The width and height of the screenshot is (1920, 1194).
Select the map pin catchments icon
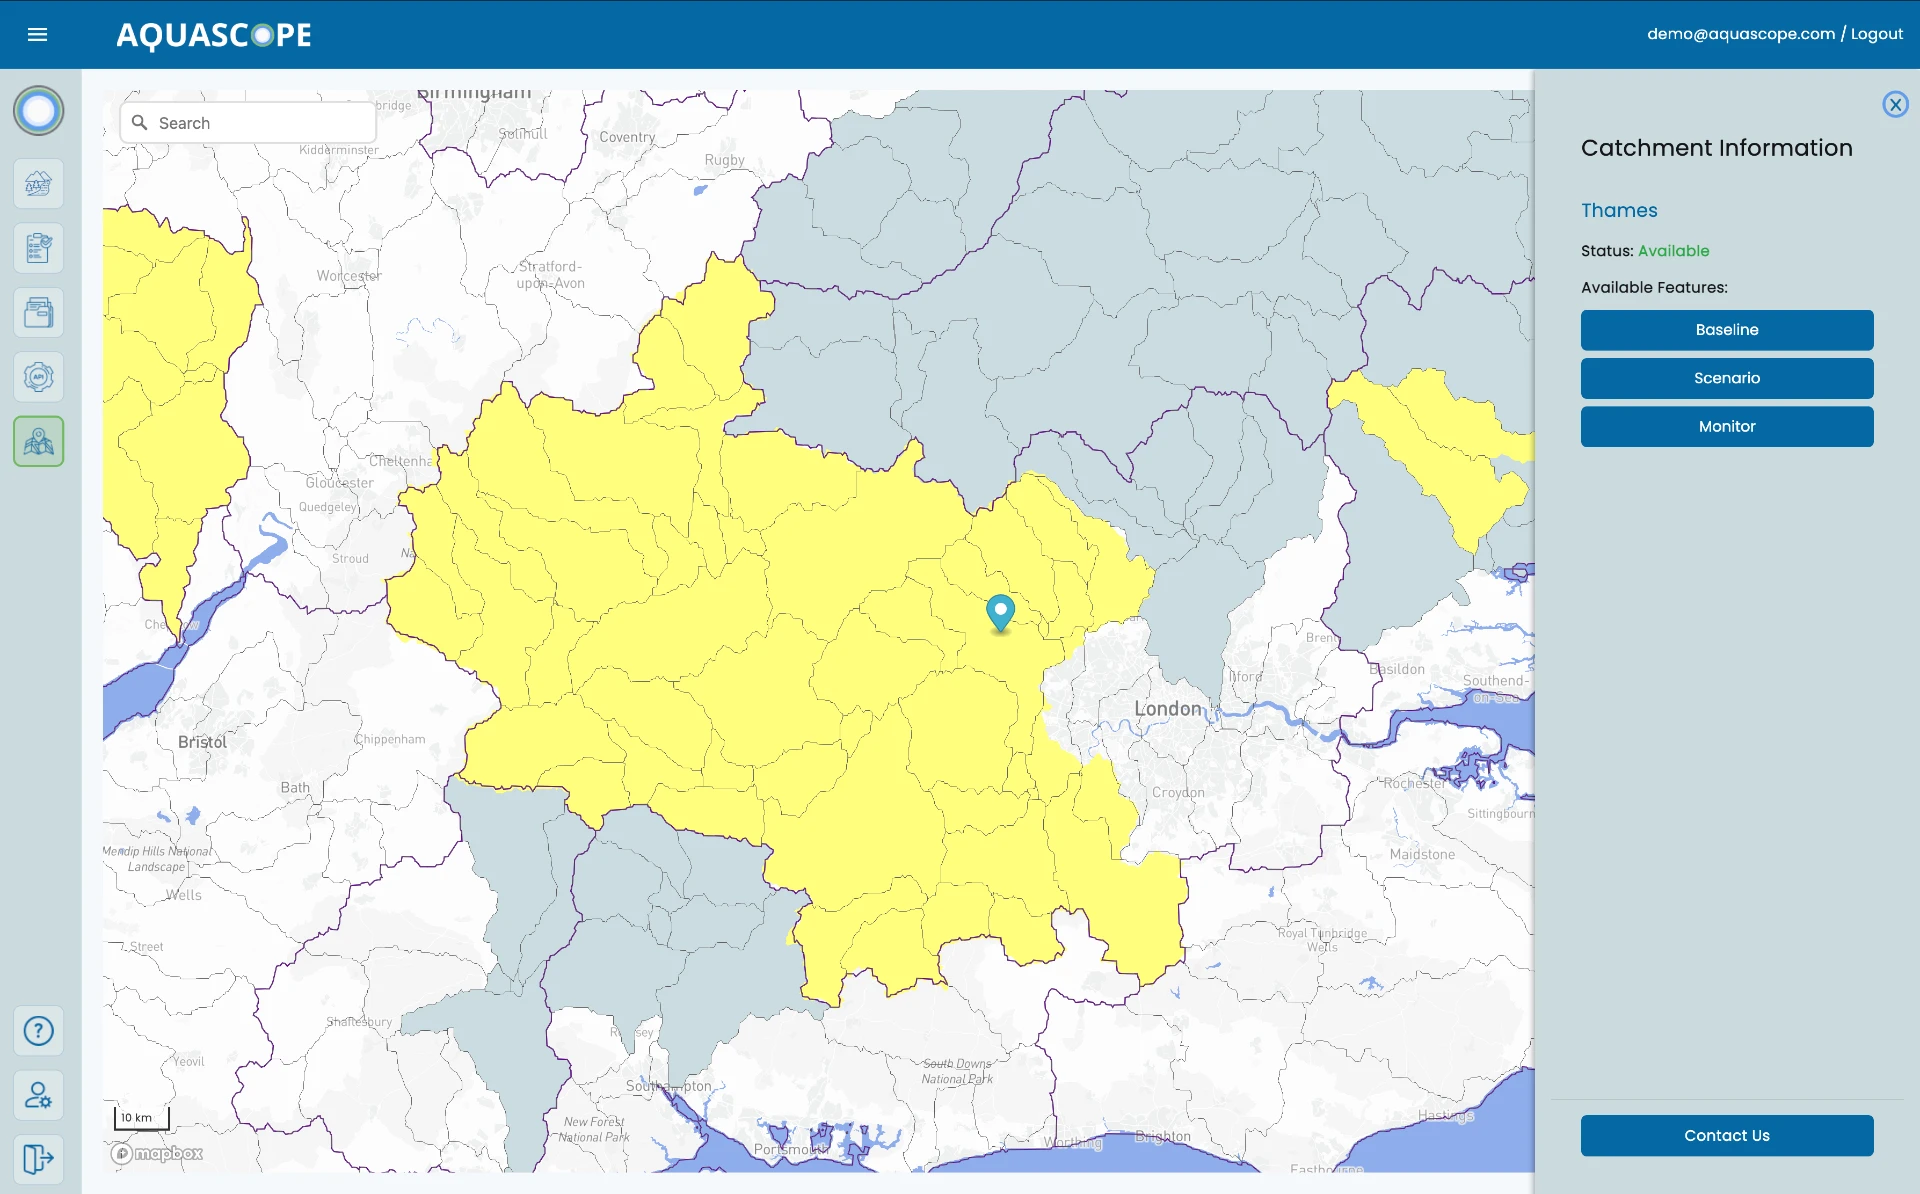38,441
